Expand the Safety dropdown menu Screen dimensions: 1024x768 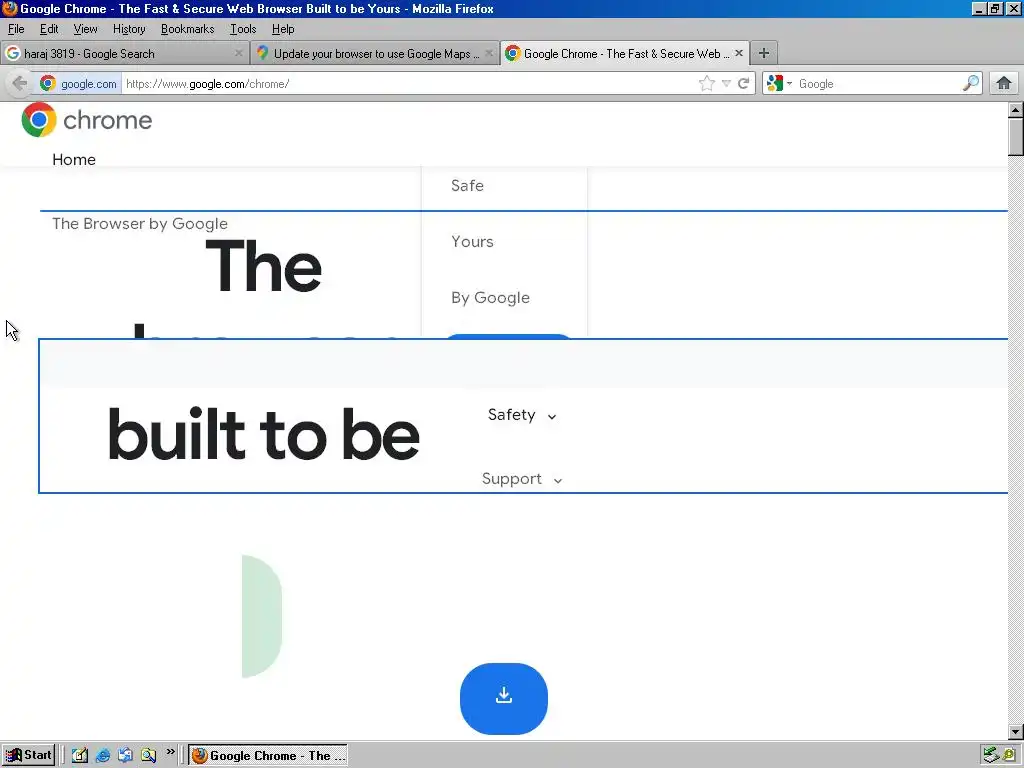pos(522,415)
